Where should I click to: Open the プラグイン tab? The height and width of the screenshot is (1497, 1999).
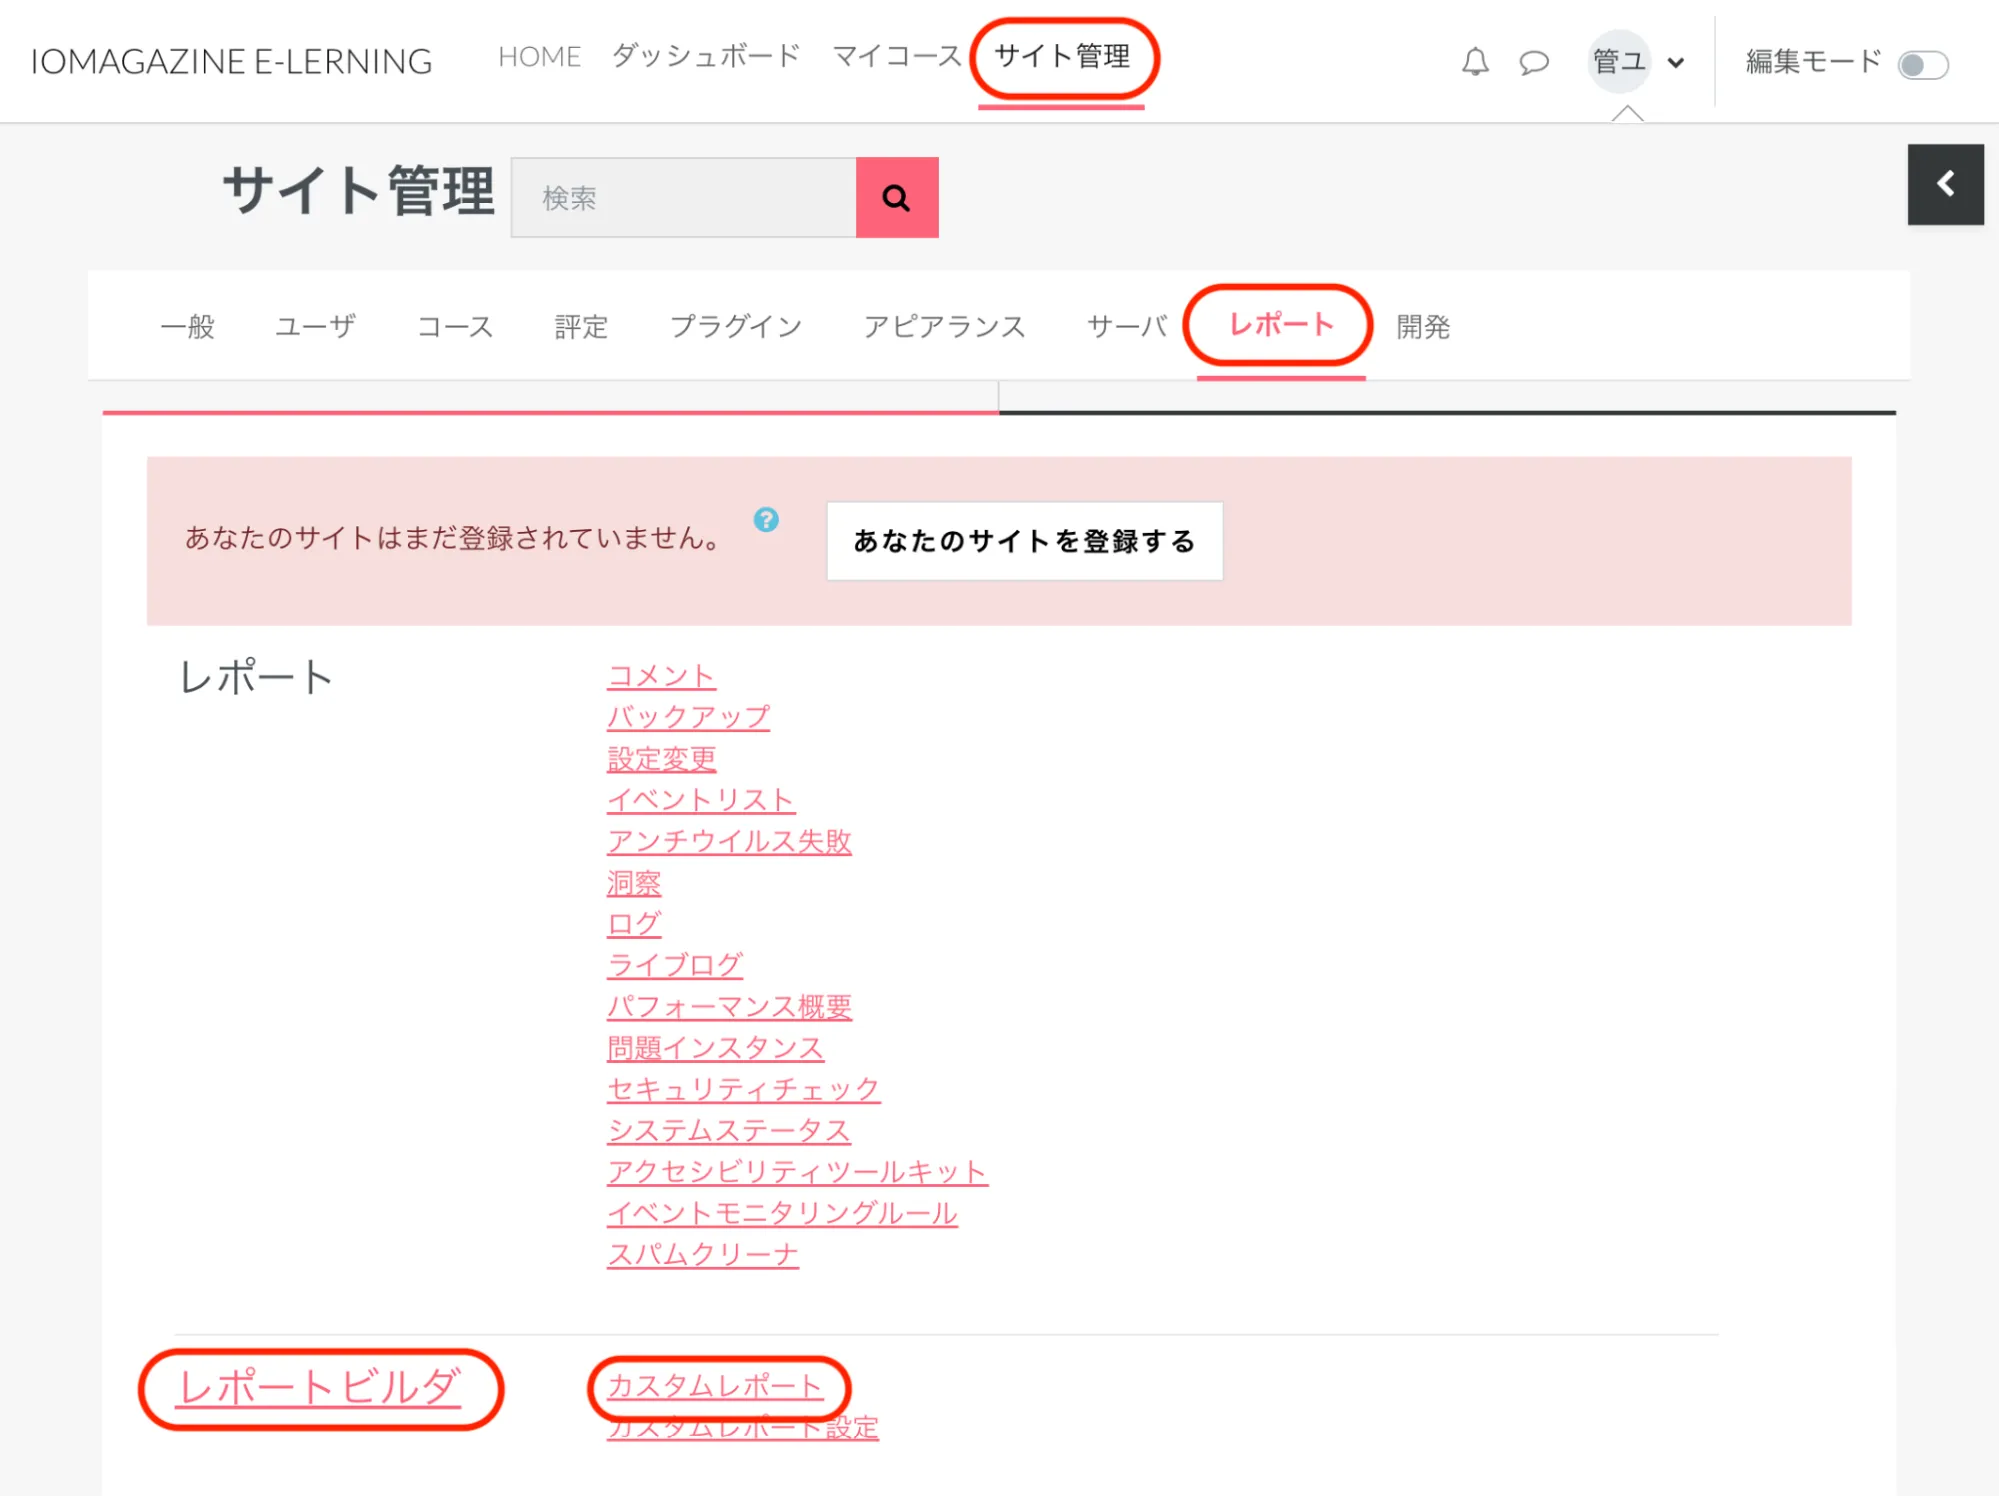coord(736,327)
